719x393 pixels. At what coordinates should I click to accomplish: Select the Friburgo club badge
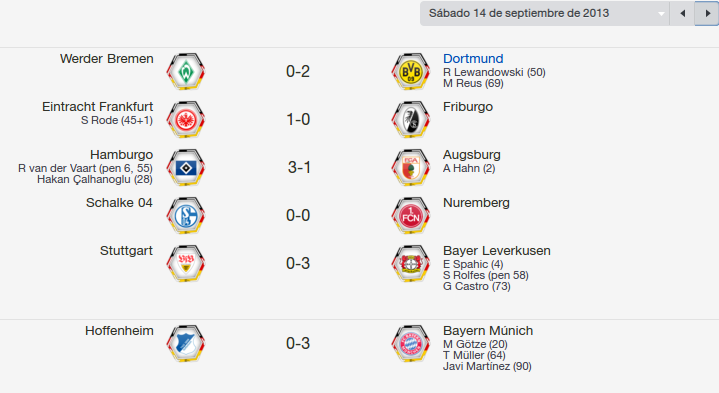pos(411,120)
